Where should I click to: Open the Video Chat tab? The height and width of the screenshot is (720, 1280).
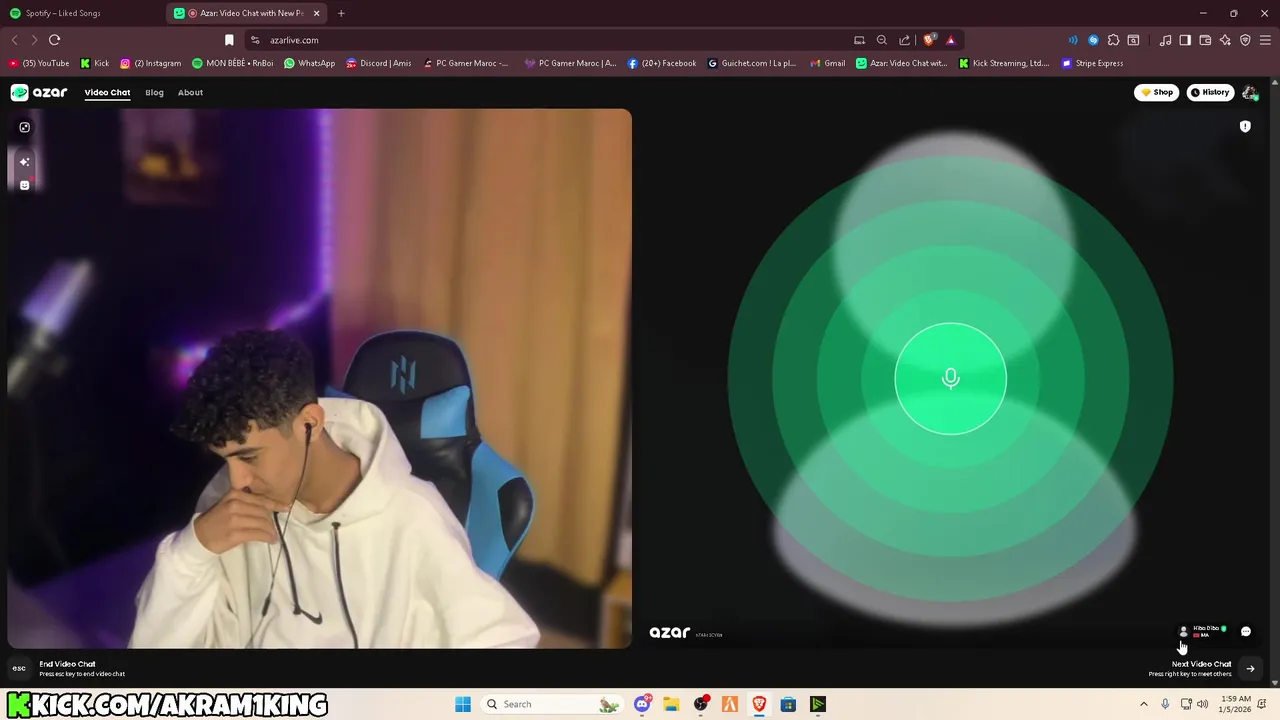[x=107, y=92]
